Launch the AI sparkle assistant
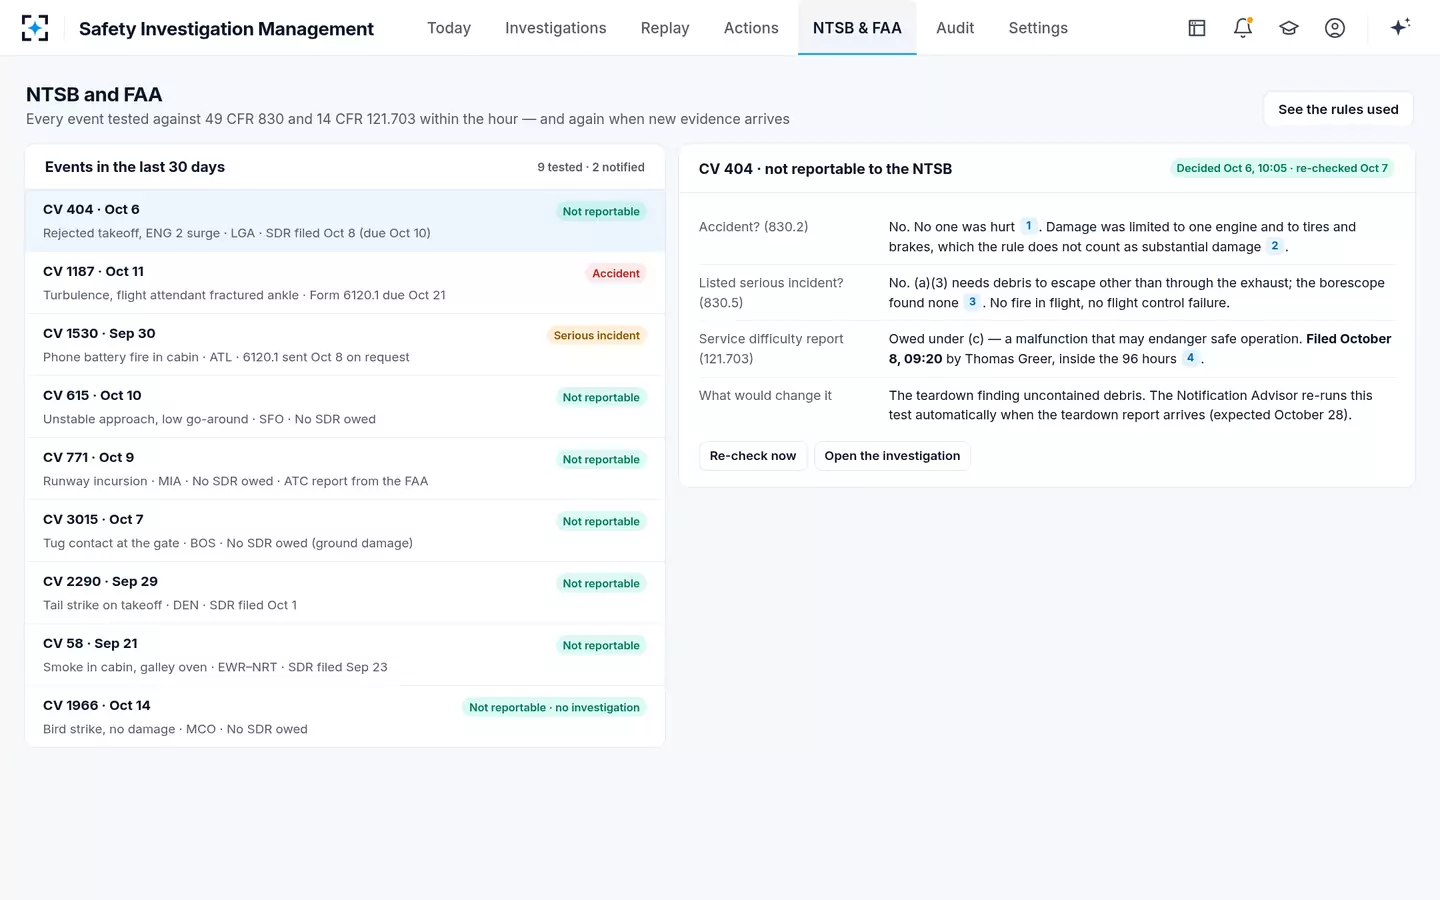 tap(1400, 27)
